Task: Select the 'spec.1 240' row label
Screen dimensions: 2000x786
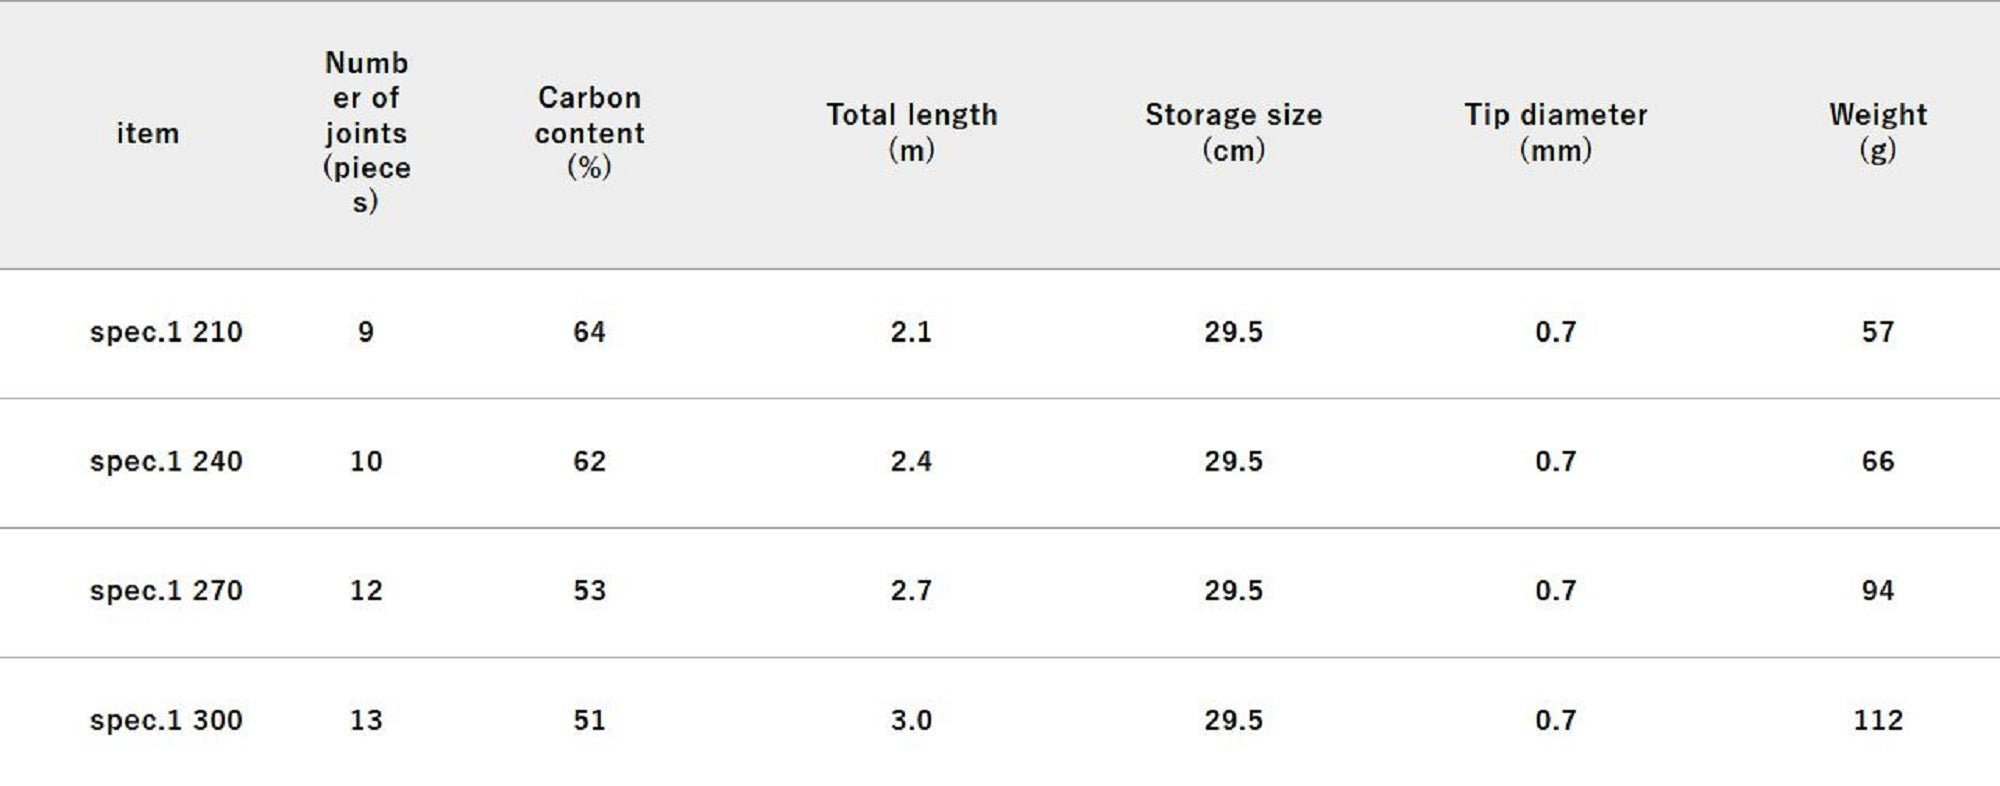Action: (x=166, y=461)
